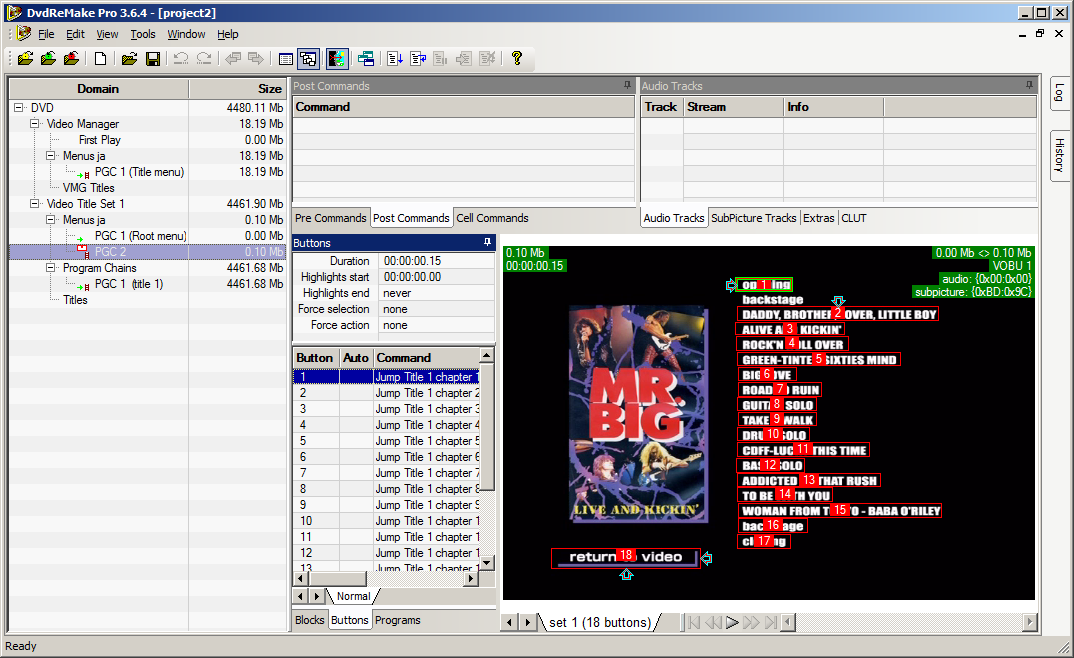Click the up arrow below return video button

pyautogui.click(x=626, y=575)
